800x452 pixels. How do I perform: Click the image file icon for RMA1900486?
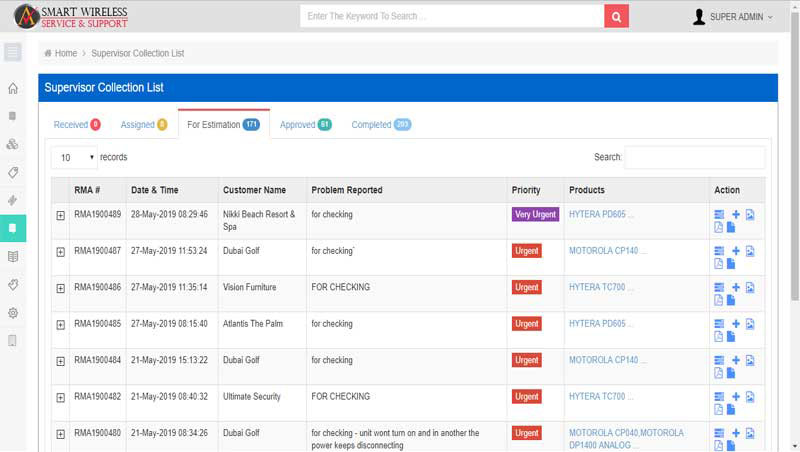[x=750, y=287]
